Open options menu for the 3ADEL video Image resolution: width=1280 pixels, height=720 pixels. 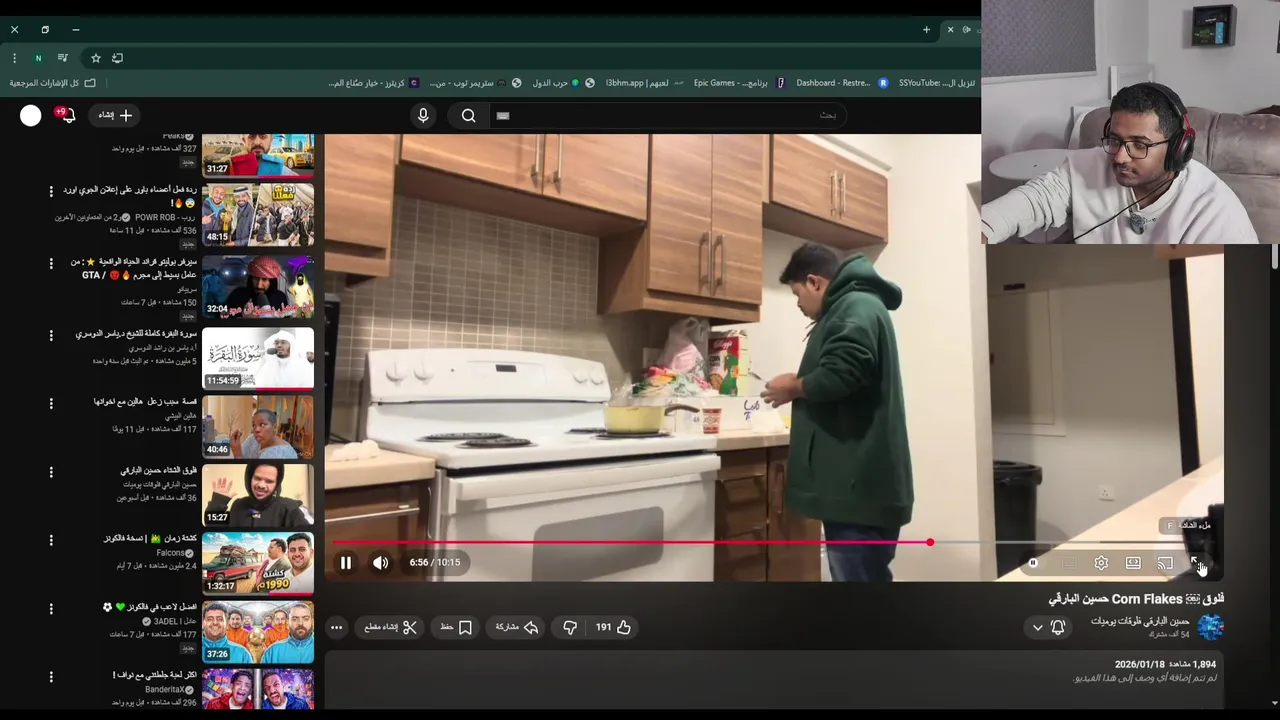click(51, 608)
